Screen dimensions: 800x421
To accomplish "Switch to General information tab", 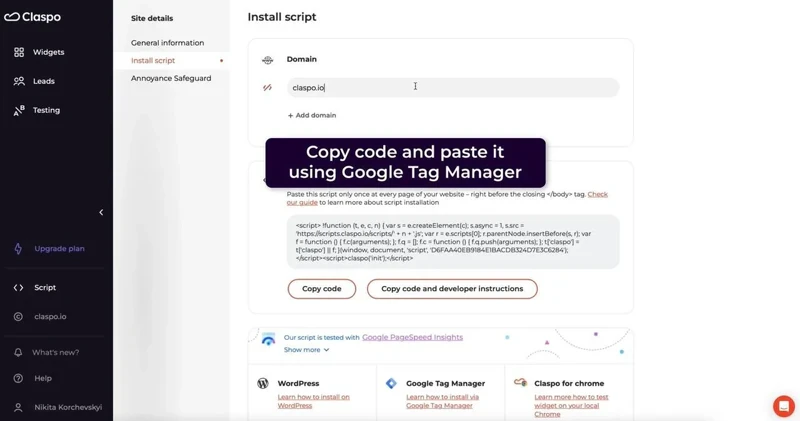I will tap(167, 43).
